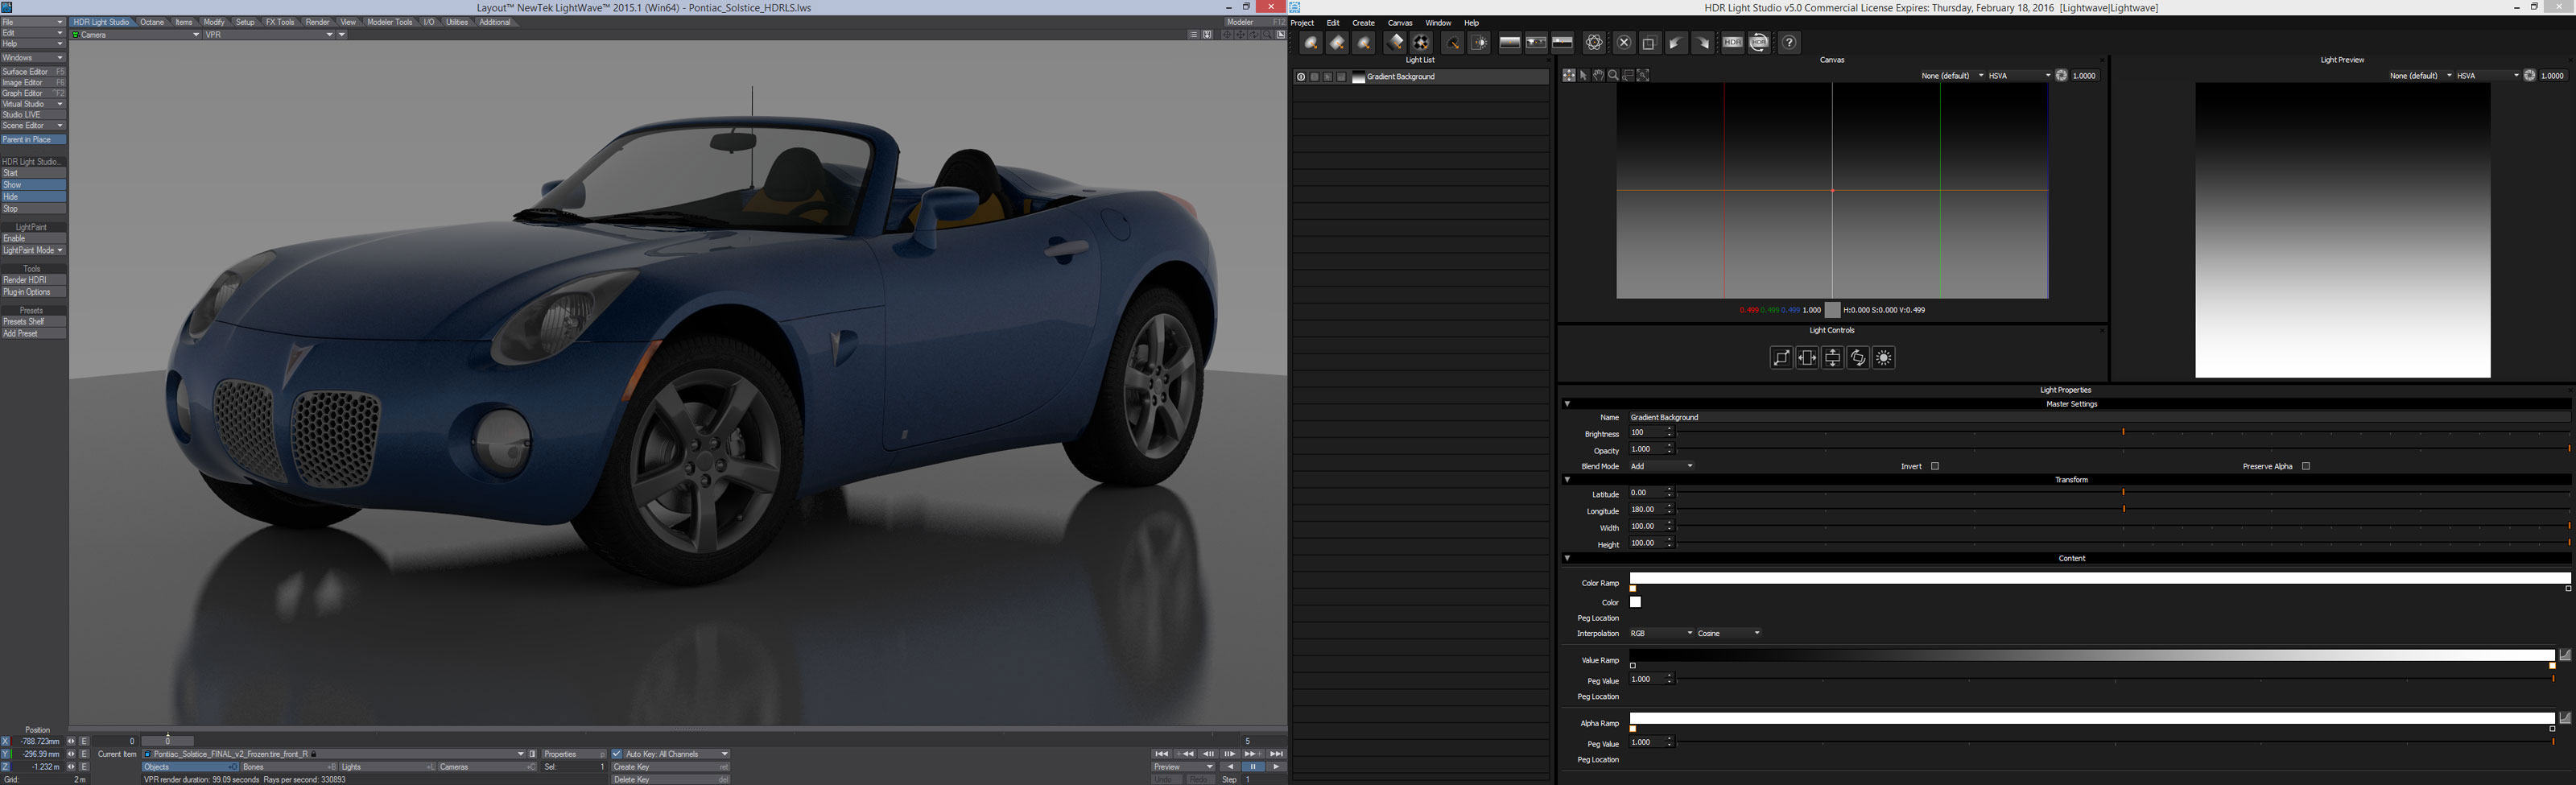Collapse the Content section
Viewport: 2576px width, 785px height.
click(1567, 558)
